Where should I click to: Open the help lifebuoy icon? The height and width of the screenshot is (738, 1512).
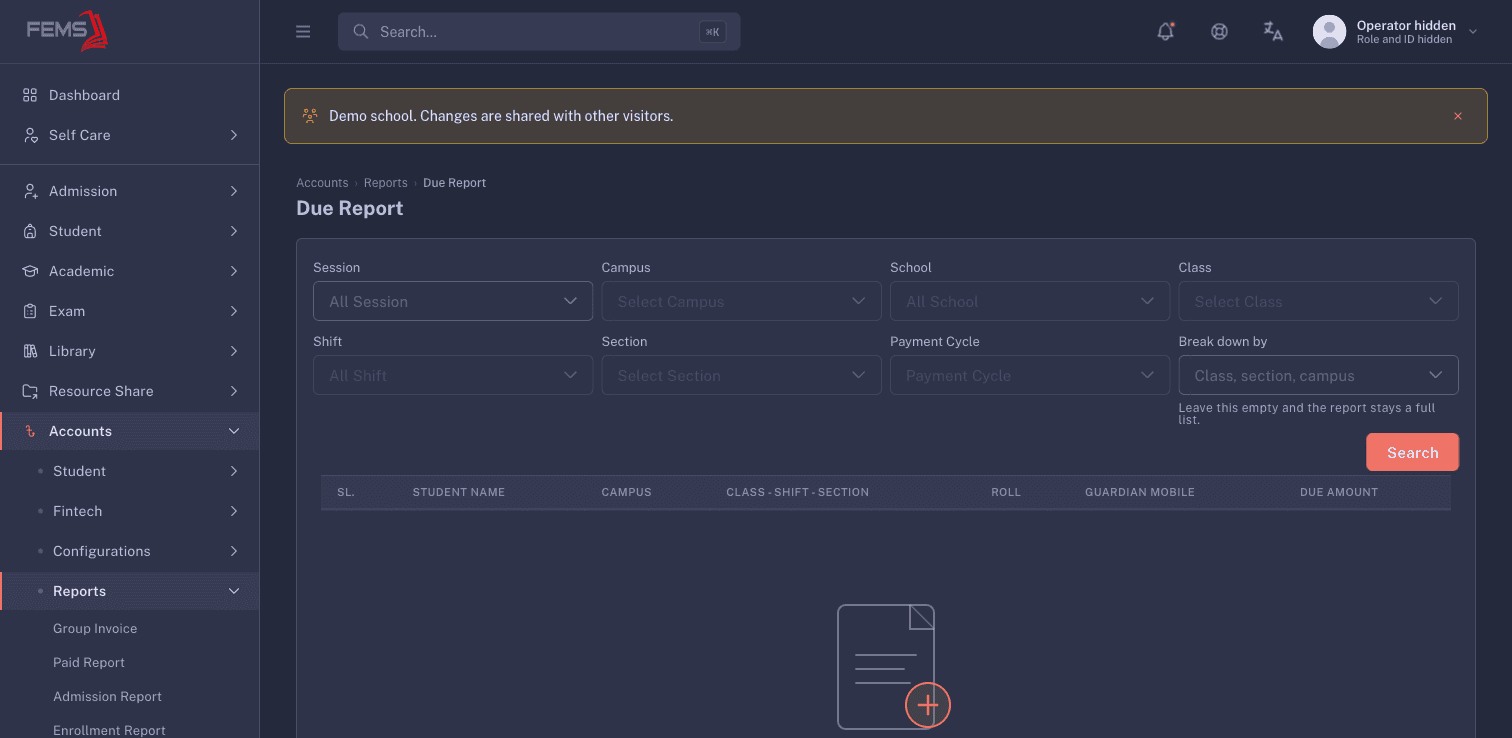pyautogui.click(x=1219, y=31)
